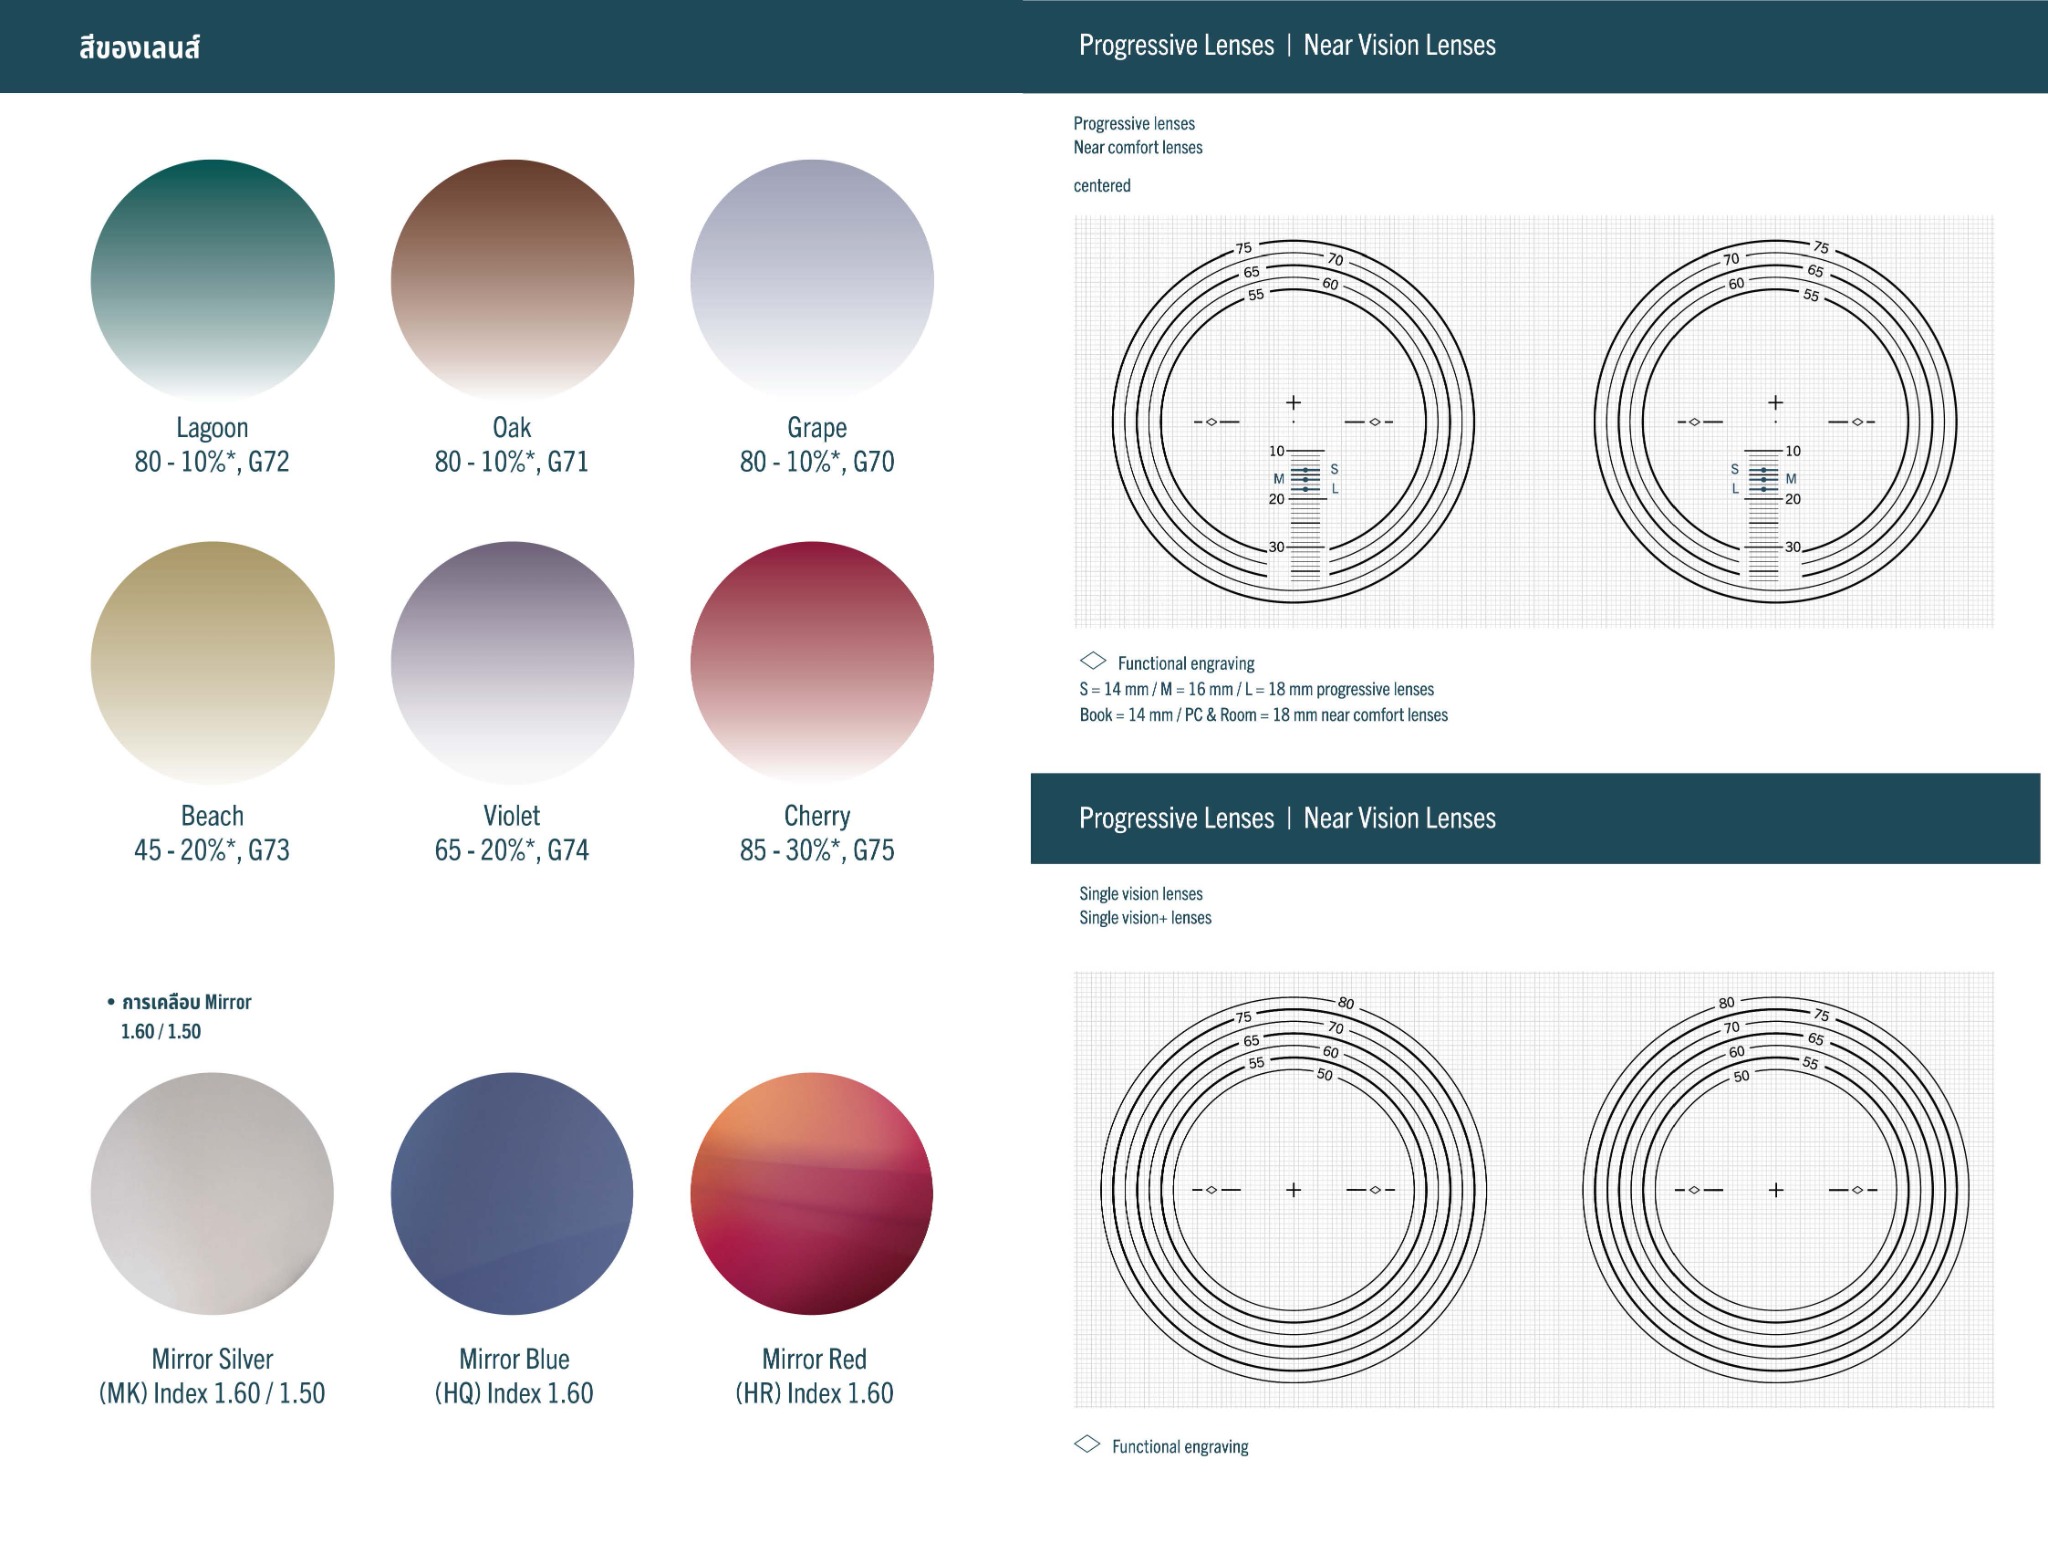Click the diamond icon beside upper Functional engraving
2048x1563 pixels.
pos(1093,661)
